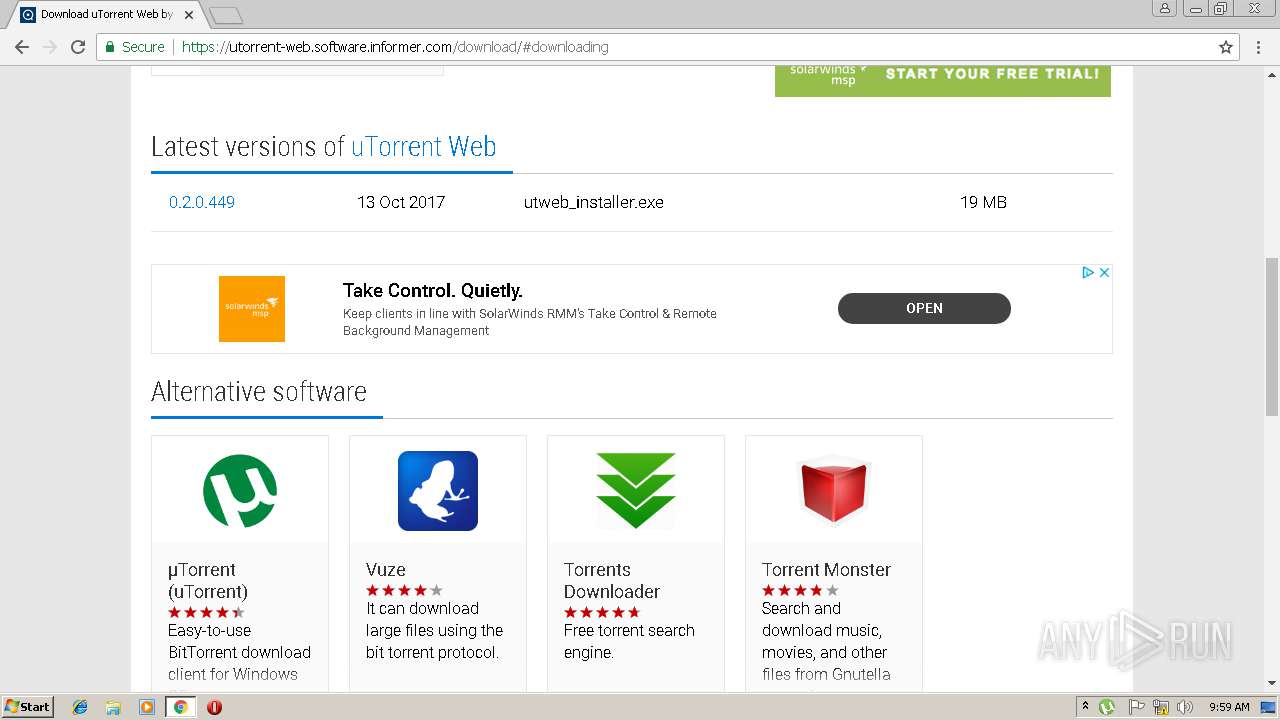Click the 9:59 AM taskbar clock
The image size is (1280, 720).
pos(1229,707)
